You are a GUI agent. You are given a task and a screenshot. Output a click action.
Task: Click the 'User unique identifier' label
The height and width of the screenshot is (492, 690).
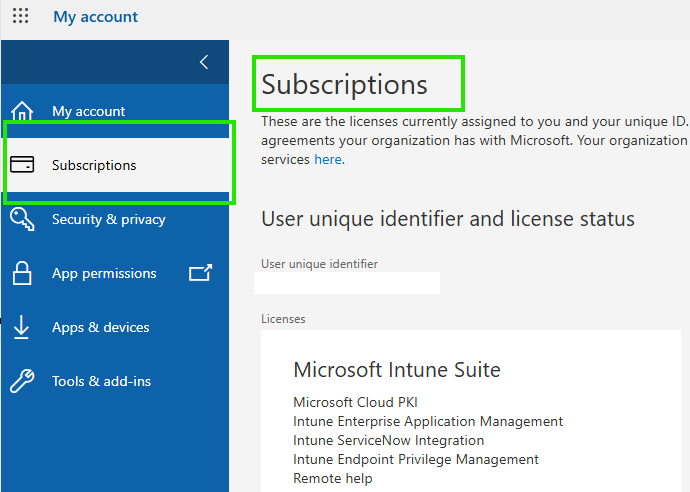click(x=319, y=264)
